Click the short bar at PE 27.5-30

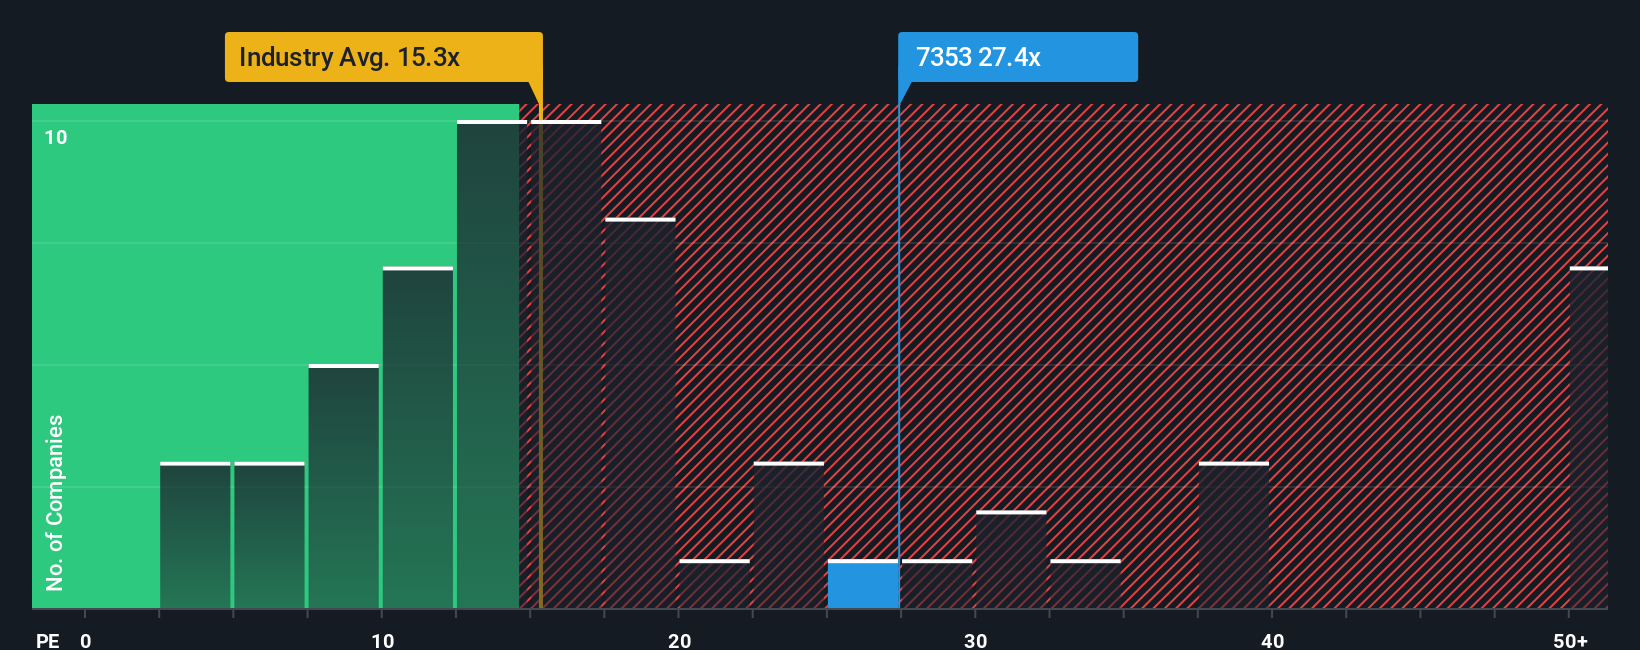pyautogui.click(x=937, y=584)
